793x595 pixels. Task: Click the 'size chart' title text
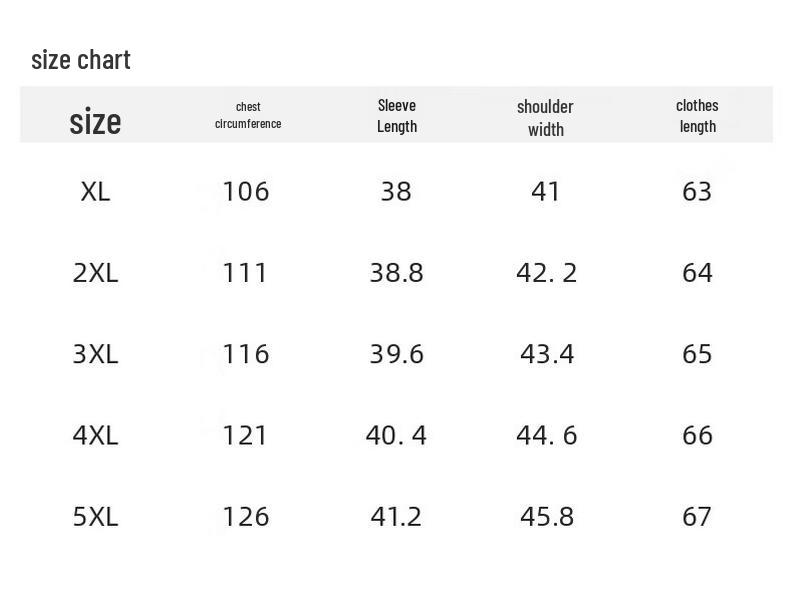(81, 60)
